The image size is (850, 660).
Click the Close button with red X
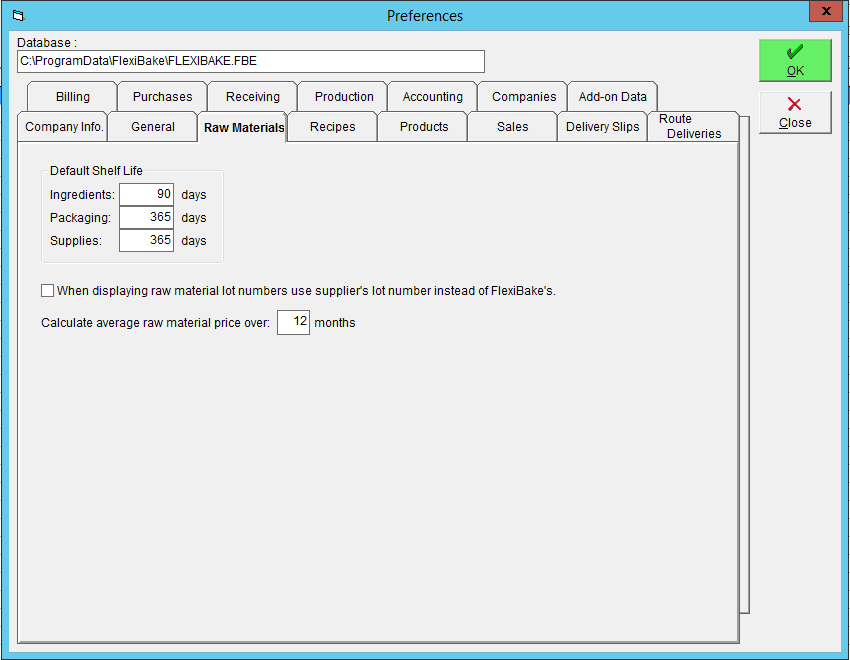click(795, 112)
